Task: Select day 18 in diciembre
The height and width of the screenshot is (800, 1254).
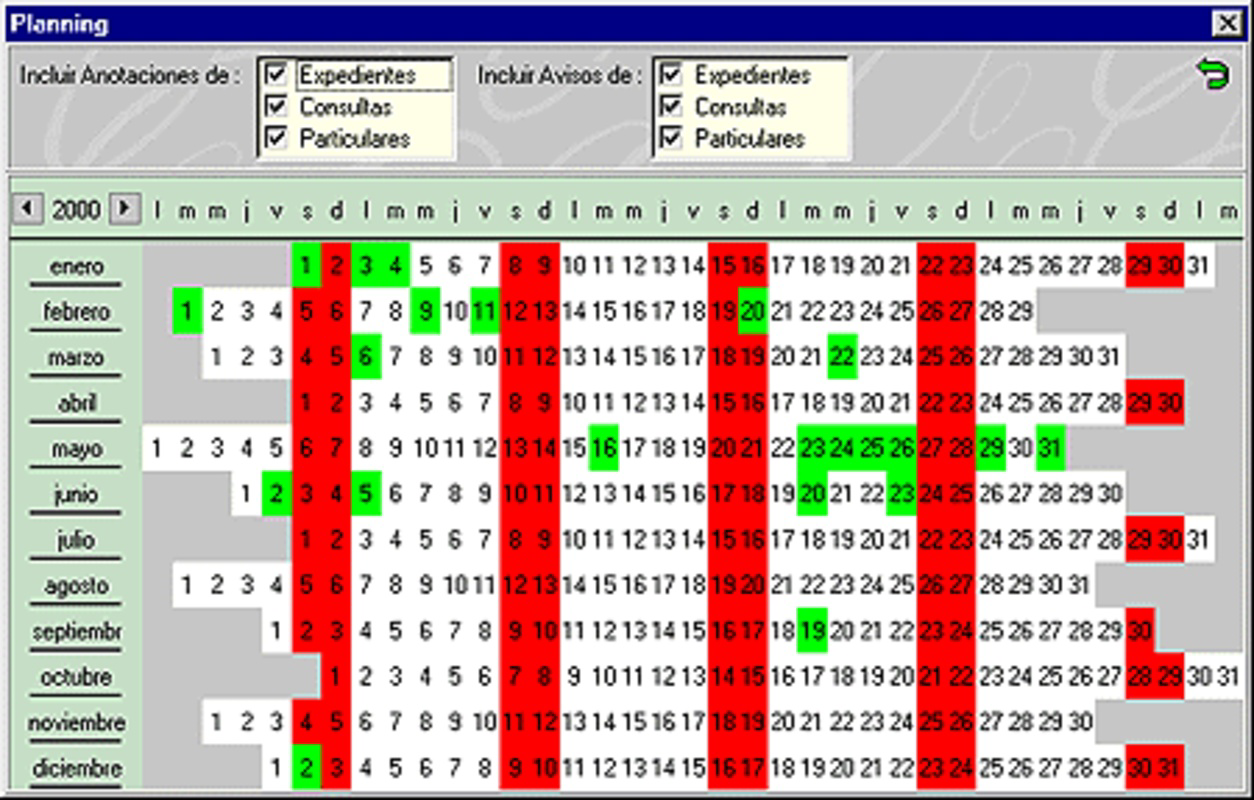Action: pos(783,768)
